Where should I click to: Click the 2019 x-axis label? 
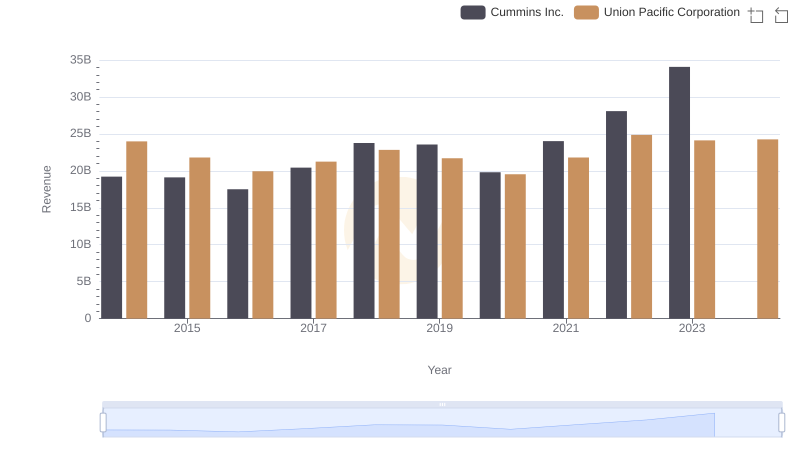tap(439, 328)
